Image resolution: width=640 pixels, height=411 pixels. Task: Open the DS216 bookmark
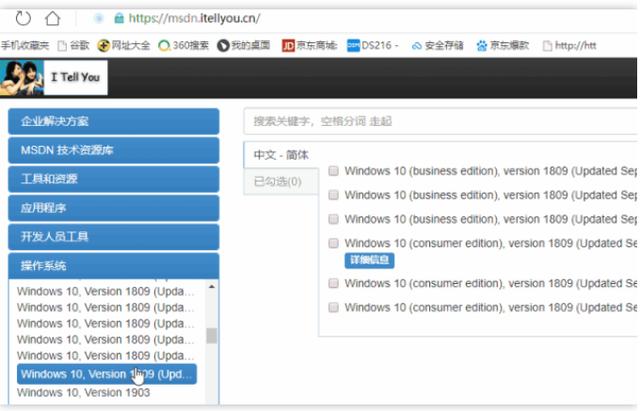tap(372, 45)
